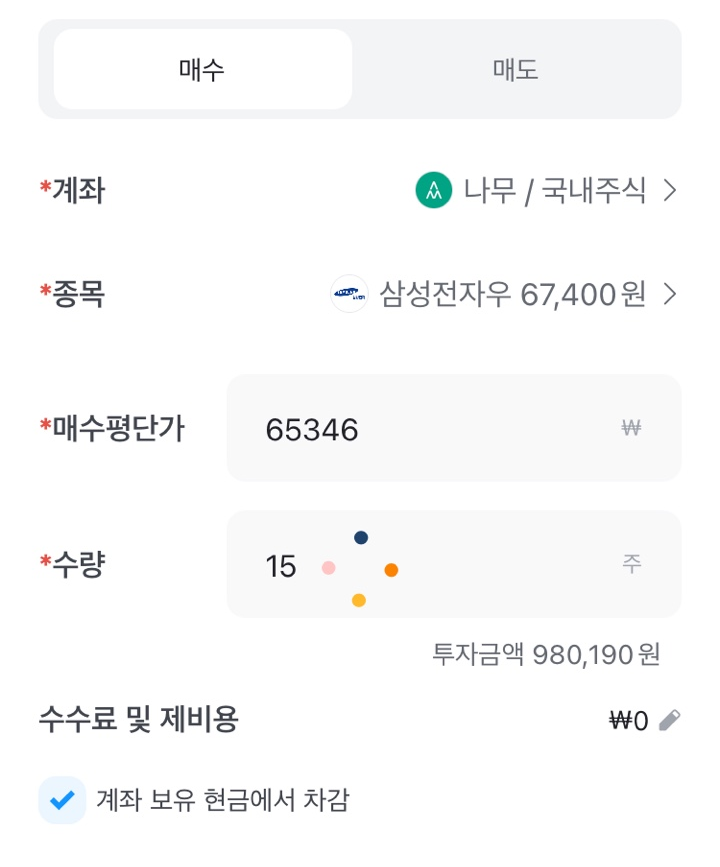The width and height of the screenshot is (720, 867).
Task: Click the dark blue dot in quantity field
Action: coord(361,537)
